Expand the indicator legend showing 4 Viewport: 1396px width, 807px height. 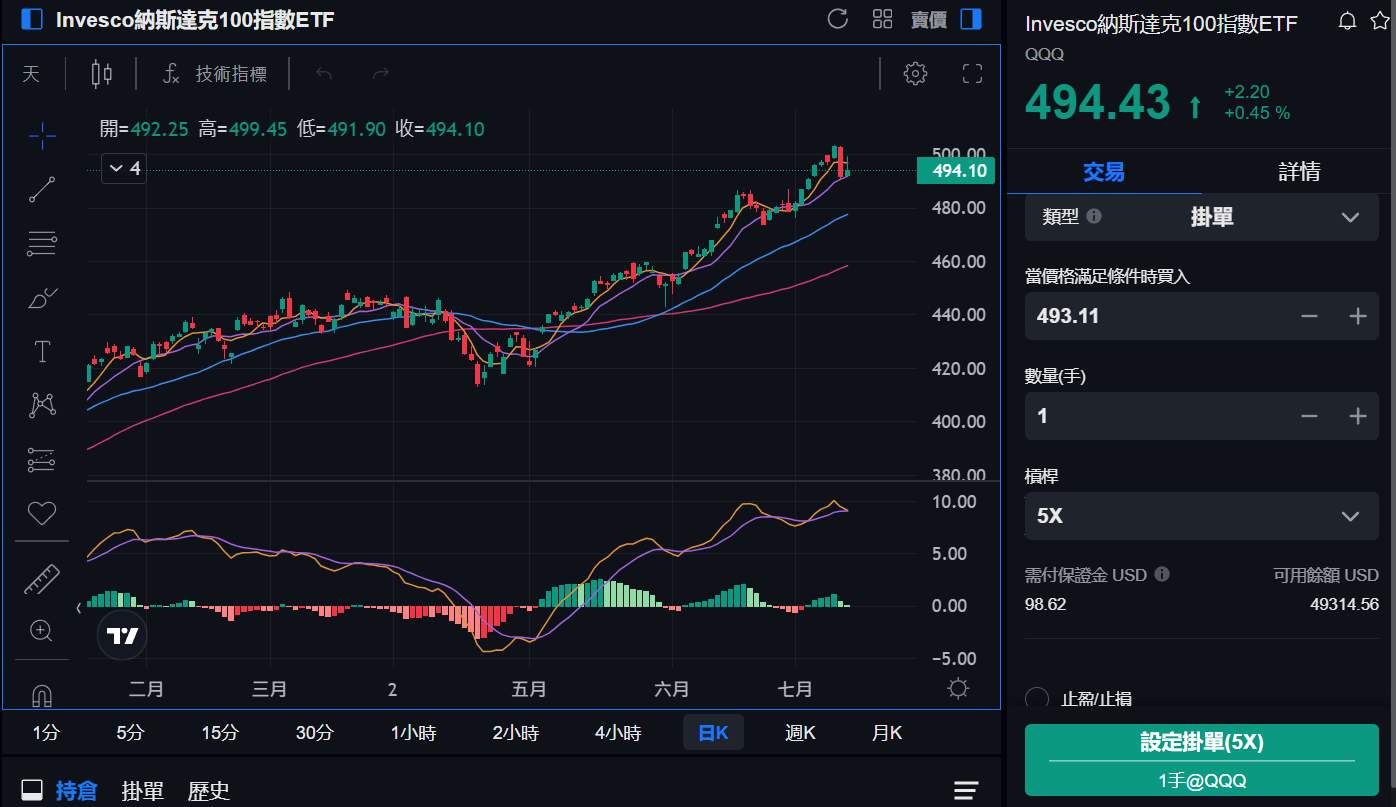click(125, 169)
